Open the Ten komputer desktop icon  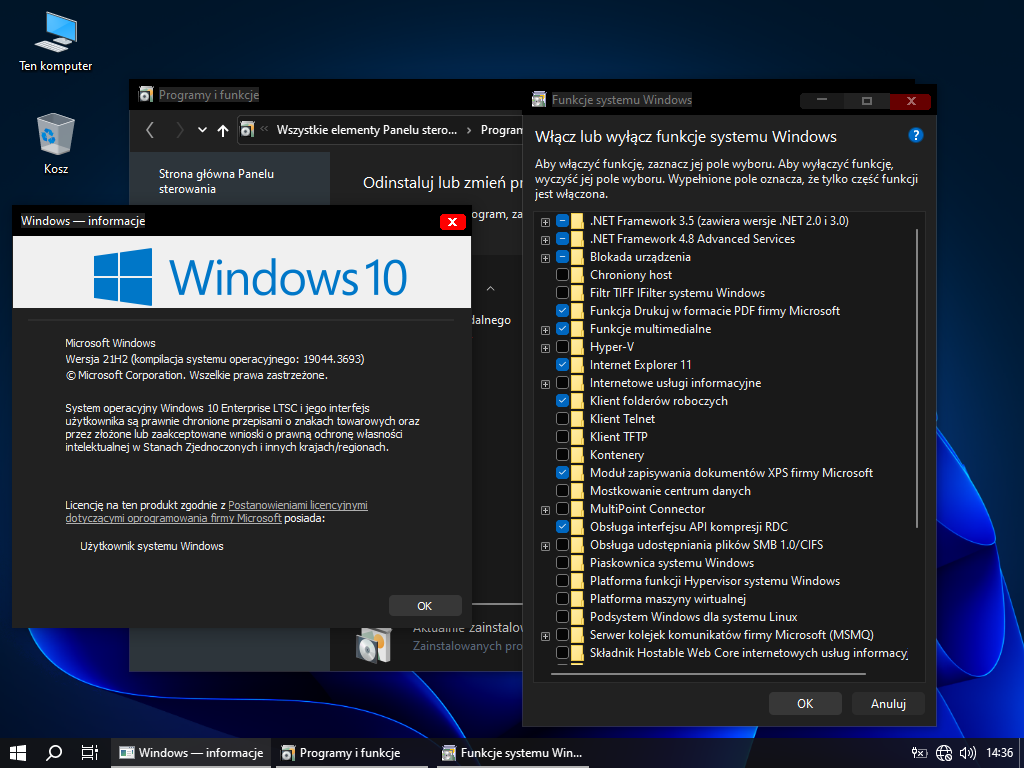56,40
